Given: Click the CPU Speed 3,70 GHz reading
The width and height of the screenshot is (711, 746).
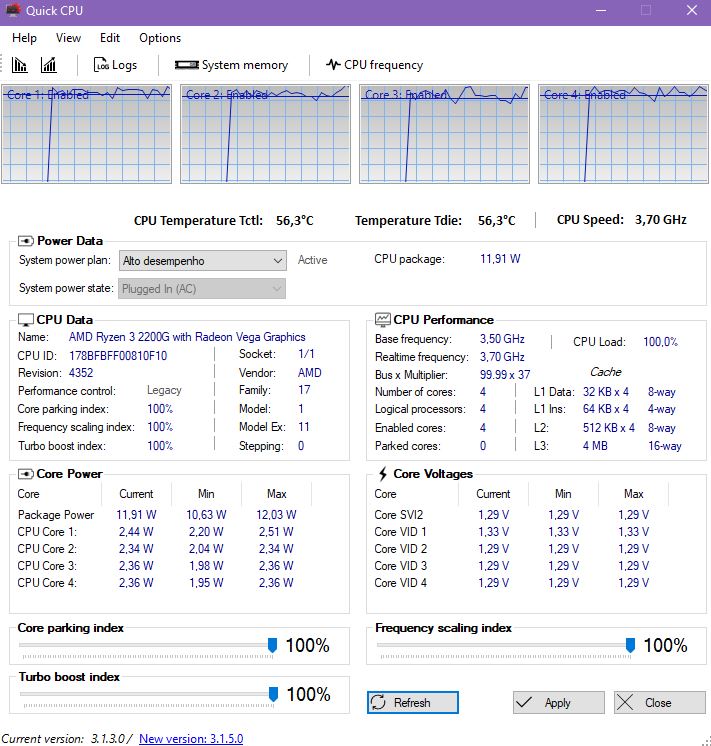Looking at the screenshot, I should [x=661, y=220].
